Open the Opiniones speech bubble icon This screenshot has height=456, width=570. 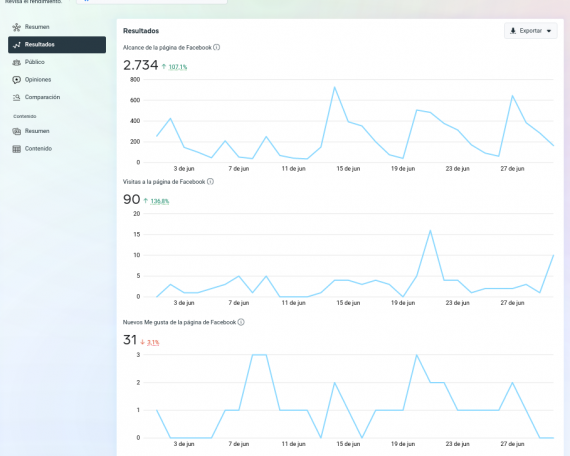[x=16, y=80]
